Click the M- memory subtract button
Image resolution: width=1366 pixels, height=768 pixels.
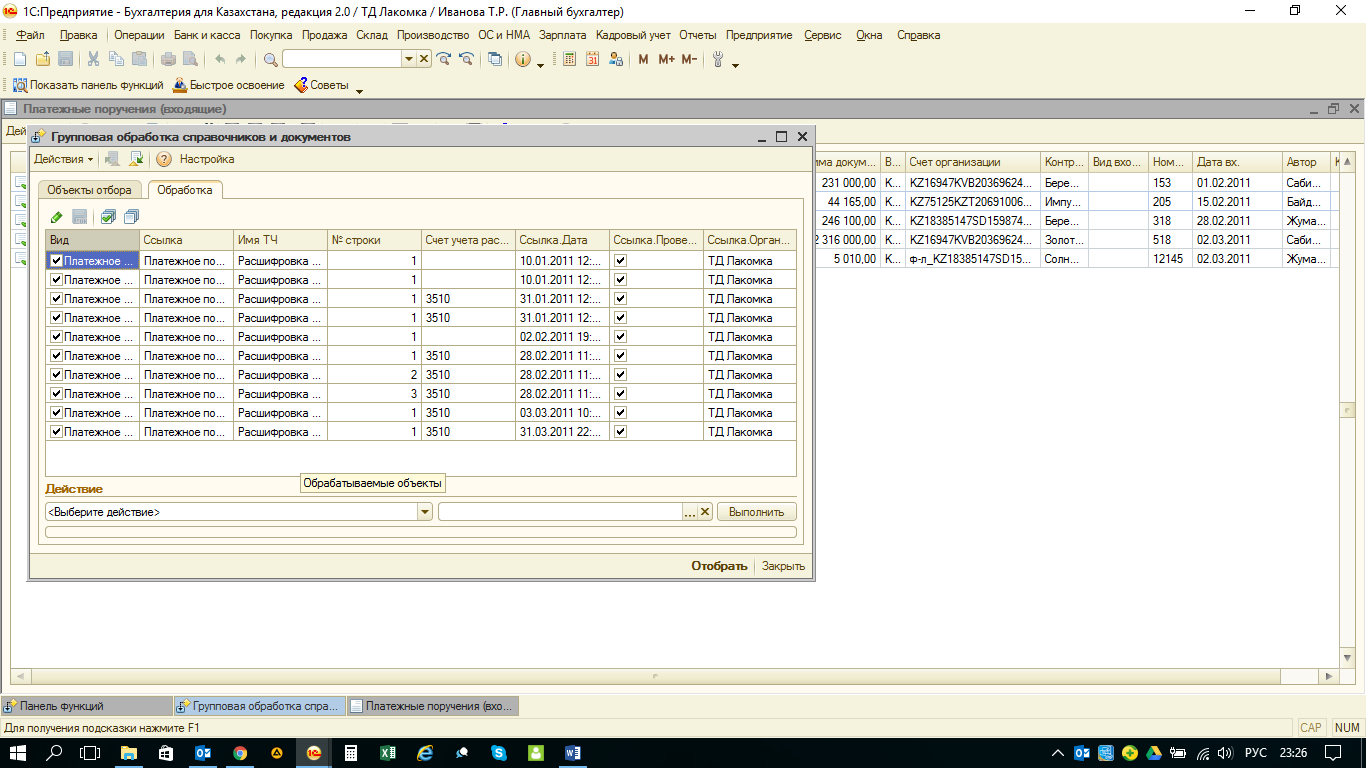point(689,60)
